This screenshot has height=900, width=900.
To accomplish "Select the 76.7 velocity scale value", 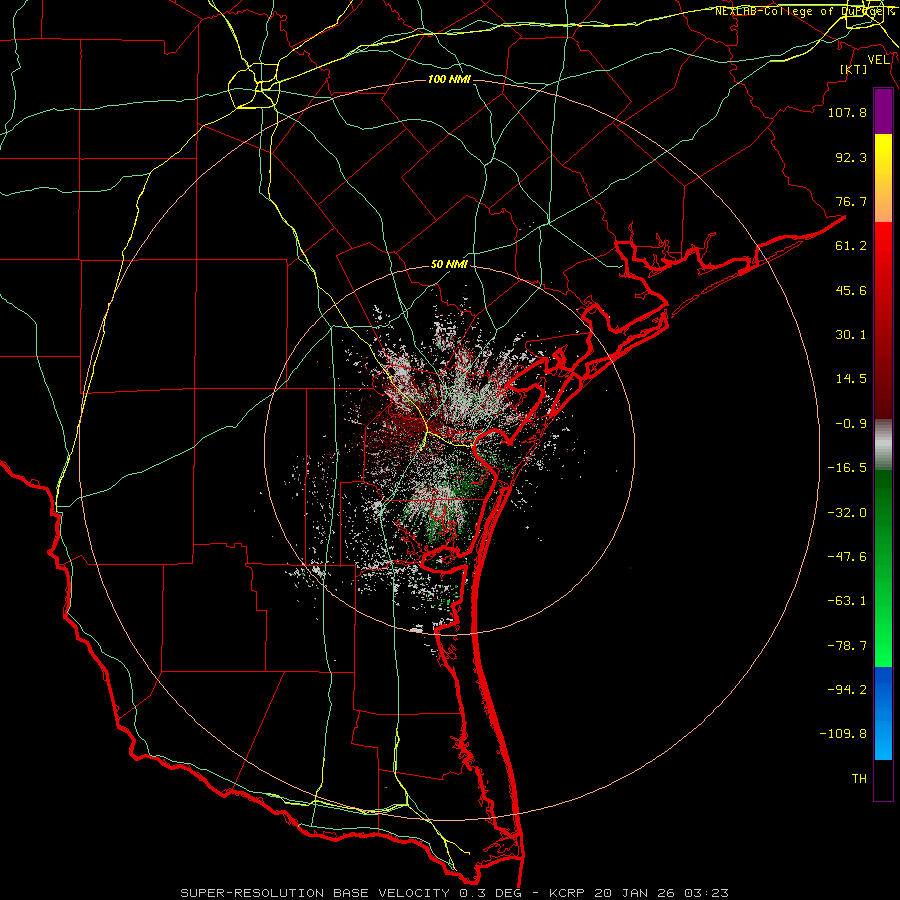I will coord(851,201).
